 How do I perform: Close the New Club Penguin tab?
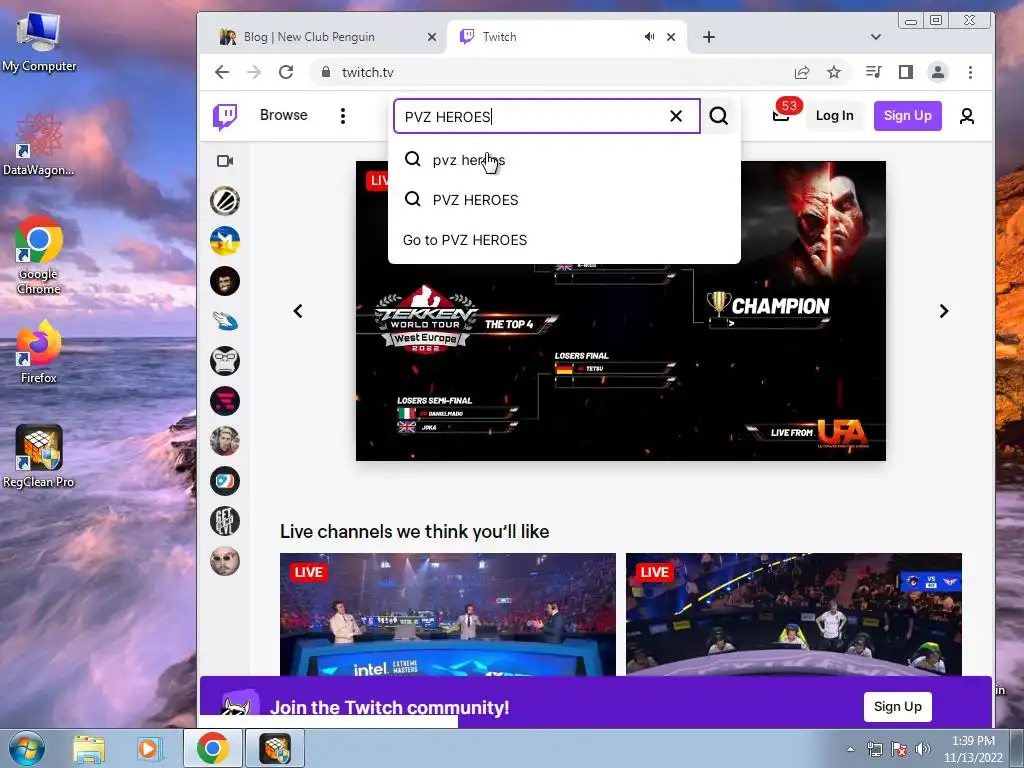(x=432, y=37)
